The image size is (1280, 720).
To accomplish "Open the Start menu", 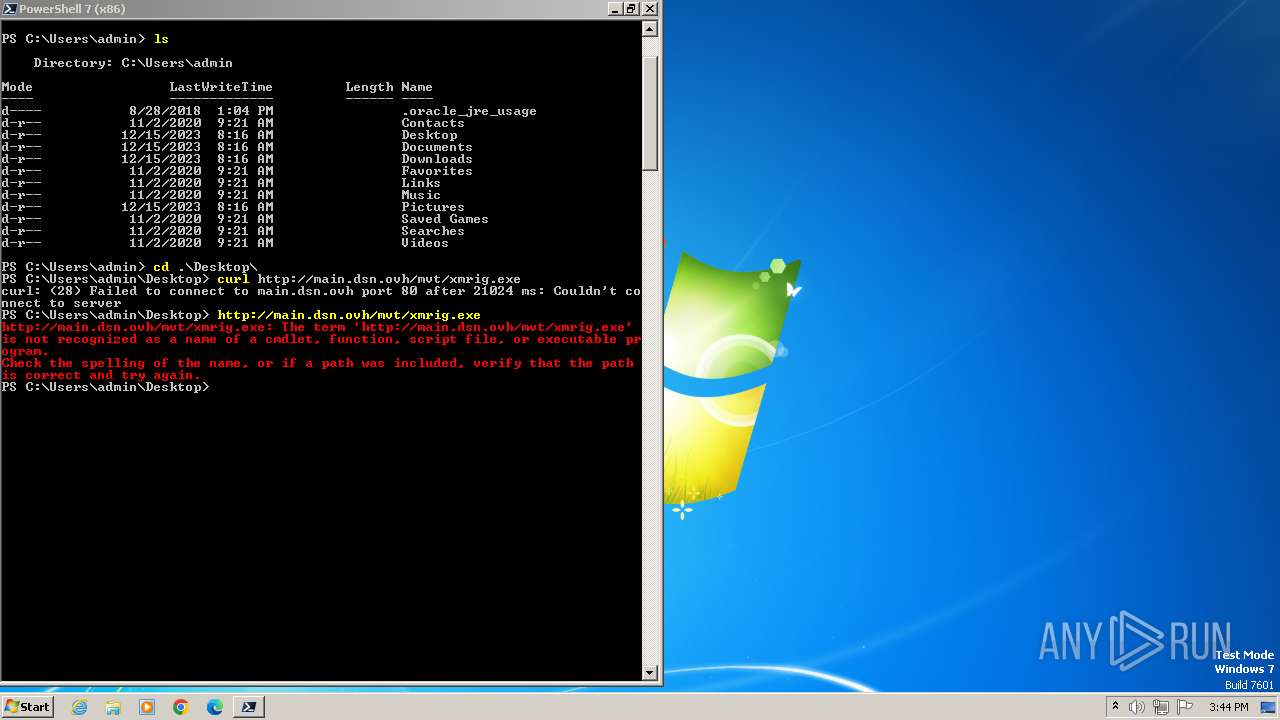I will 27,707.
